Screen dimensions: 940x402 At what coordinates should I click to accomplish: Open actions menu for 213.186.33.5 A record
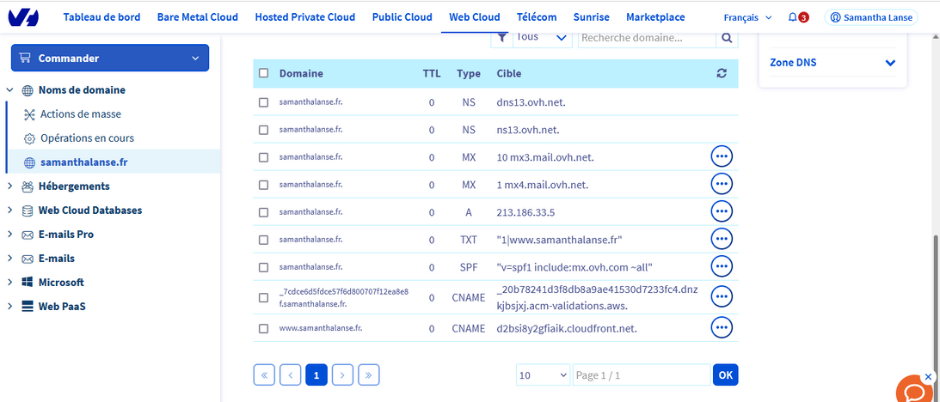[722, 211]
